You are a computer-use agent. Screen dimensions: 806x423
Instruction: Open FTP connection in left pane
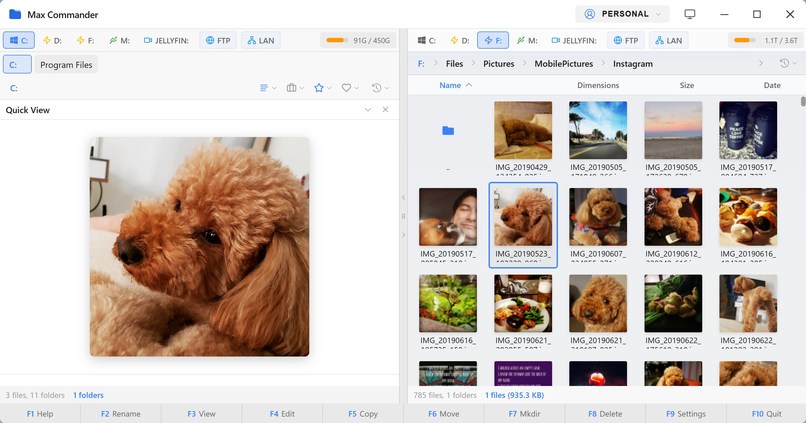click(218, 40)
